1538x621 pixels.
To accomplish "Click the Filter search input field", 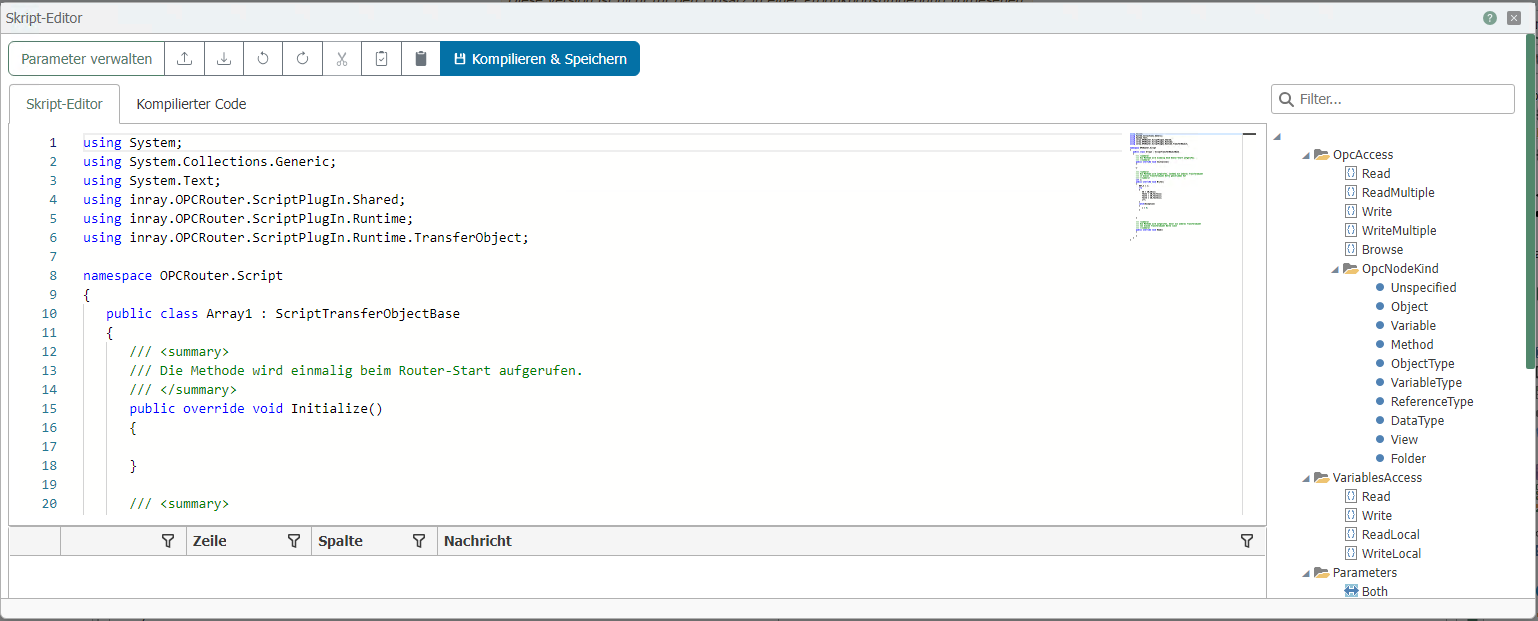I will tap(1400, 99).
